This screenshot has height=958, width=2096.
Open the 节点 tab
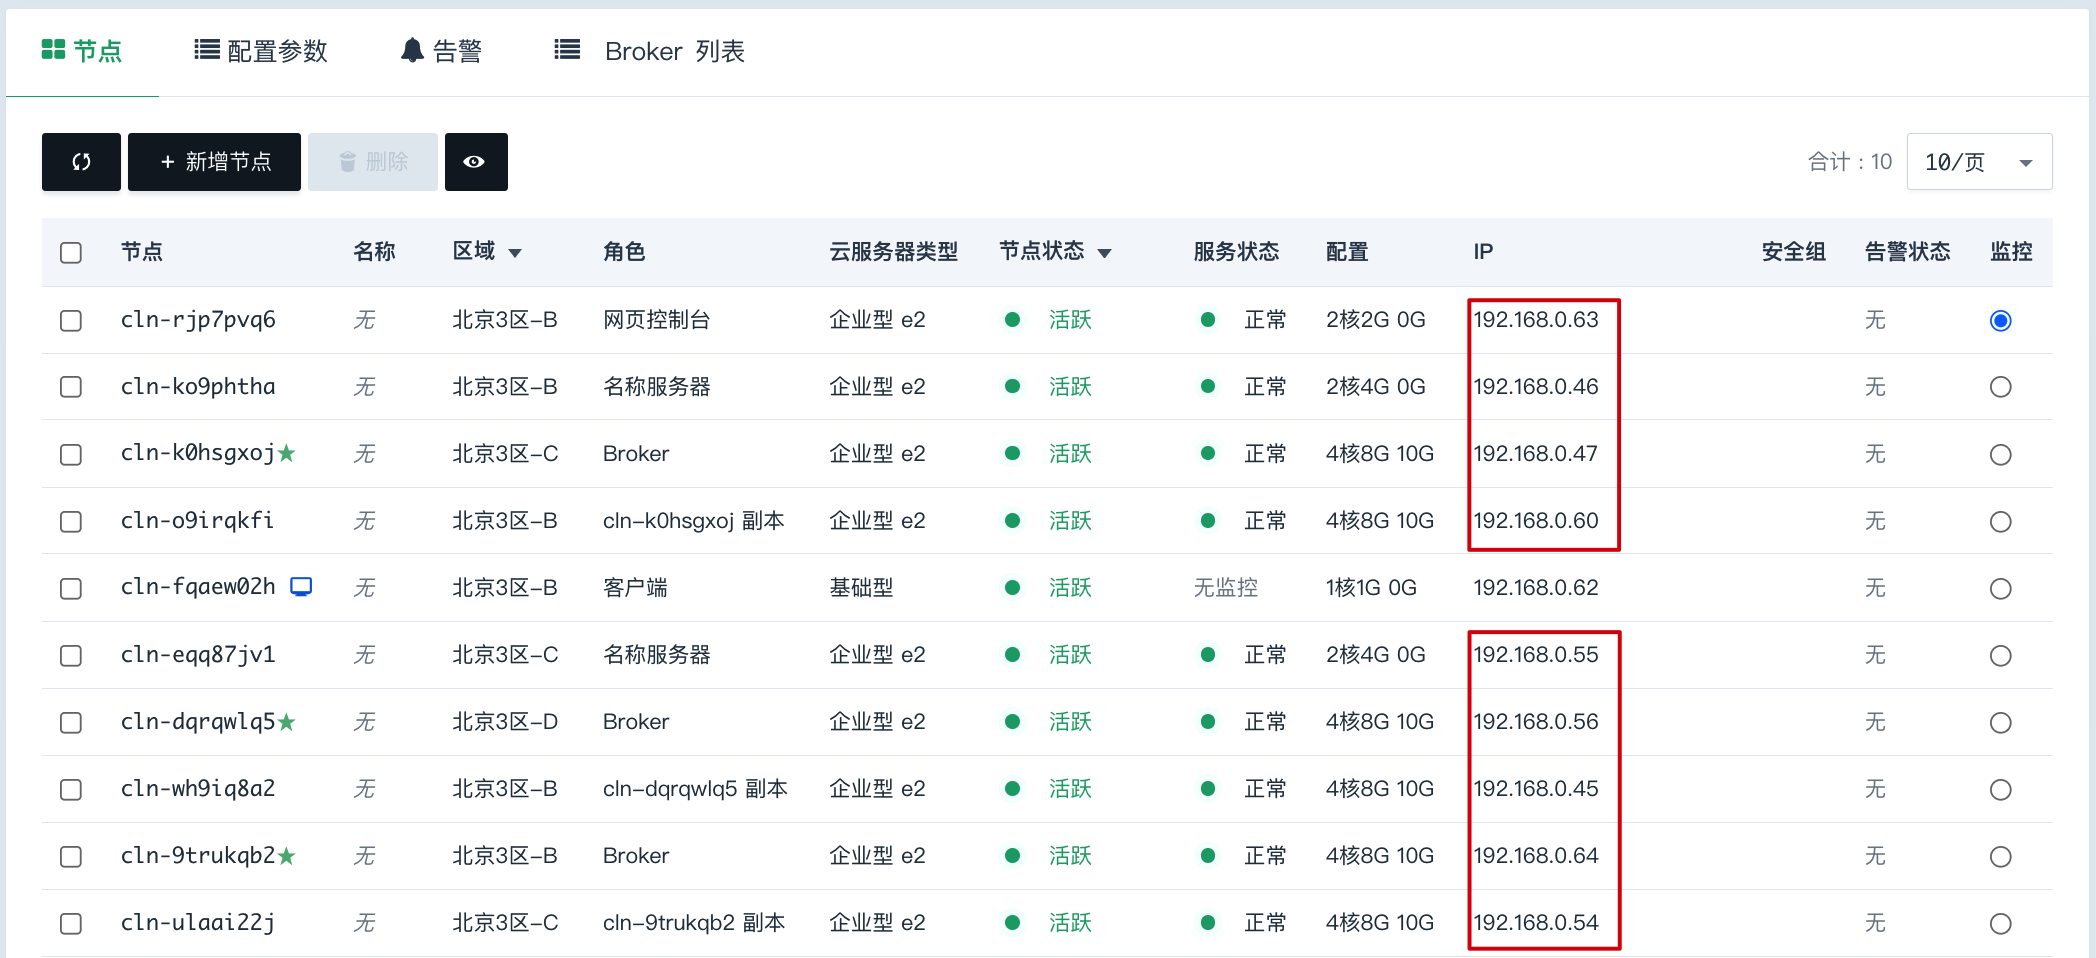point(82,51)
